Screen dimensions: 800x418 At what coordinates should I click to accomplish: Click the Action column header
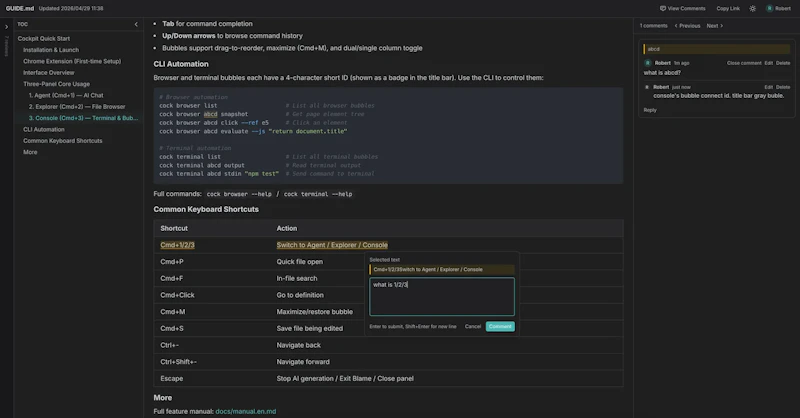pos(286,229)
